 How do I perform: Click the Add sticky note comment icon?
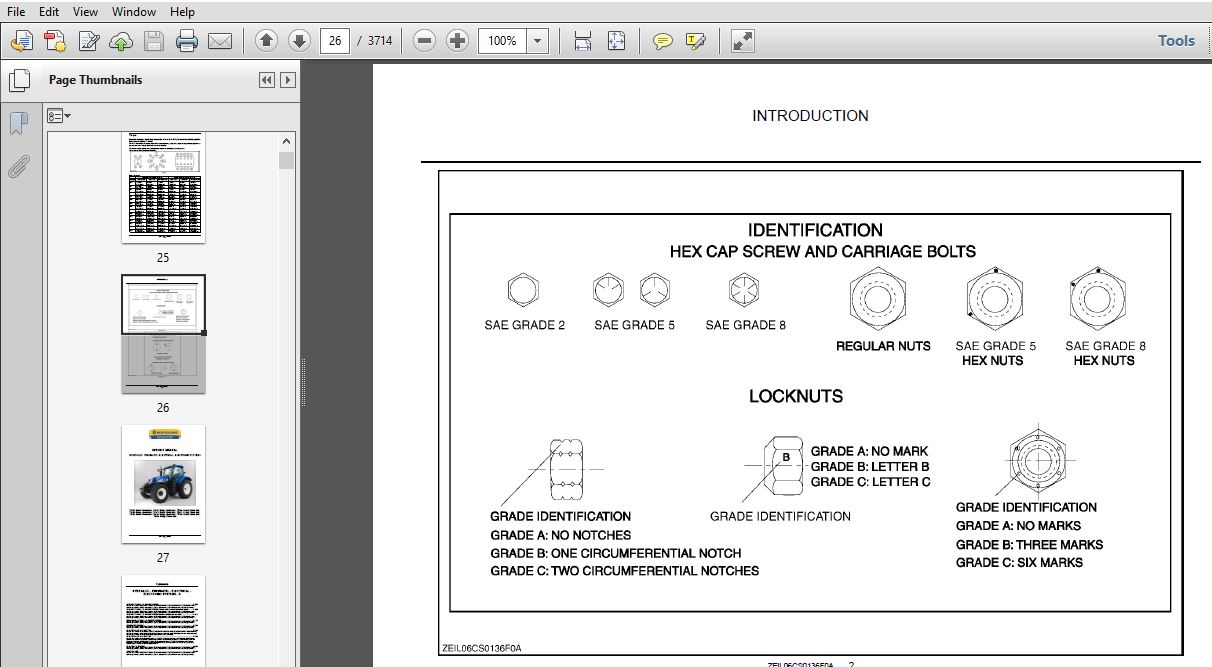[662, 41]
